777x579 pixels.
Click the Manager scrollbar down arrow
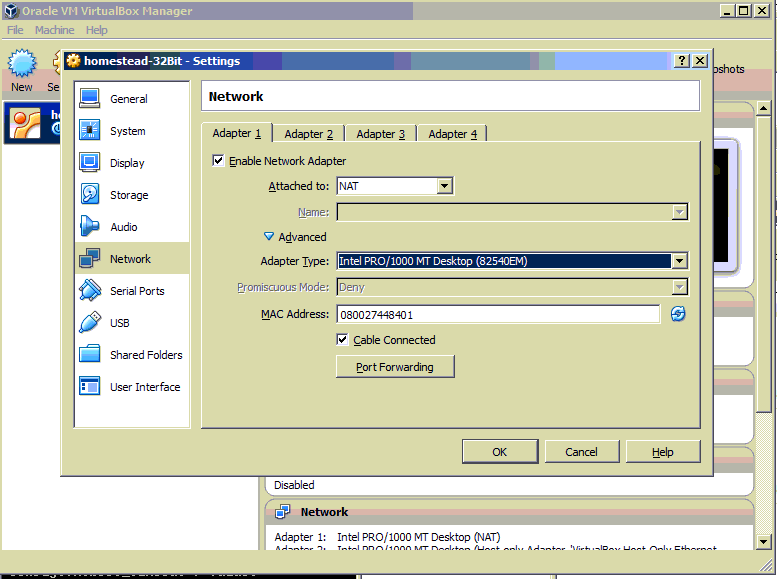764,542
